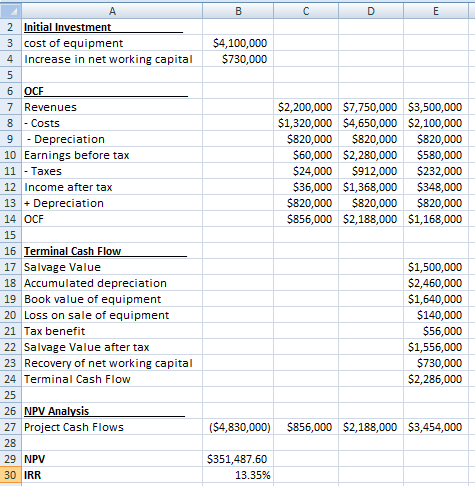This screenshot has height=486, width=475.
Task: Select Salvage Value after tax label
Action: [87, 347]
